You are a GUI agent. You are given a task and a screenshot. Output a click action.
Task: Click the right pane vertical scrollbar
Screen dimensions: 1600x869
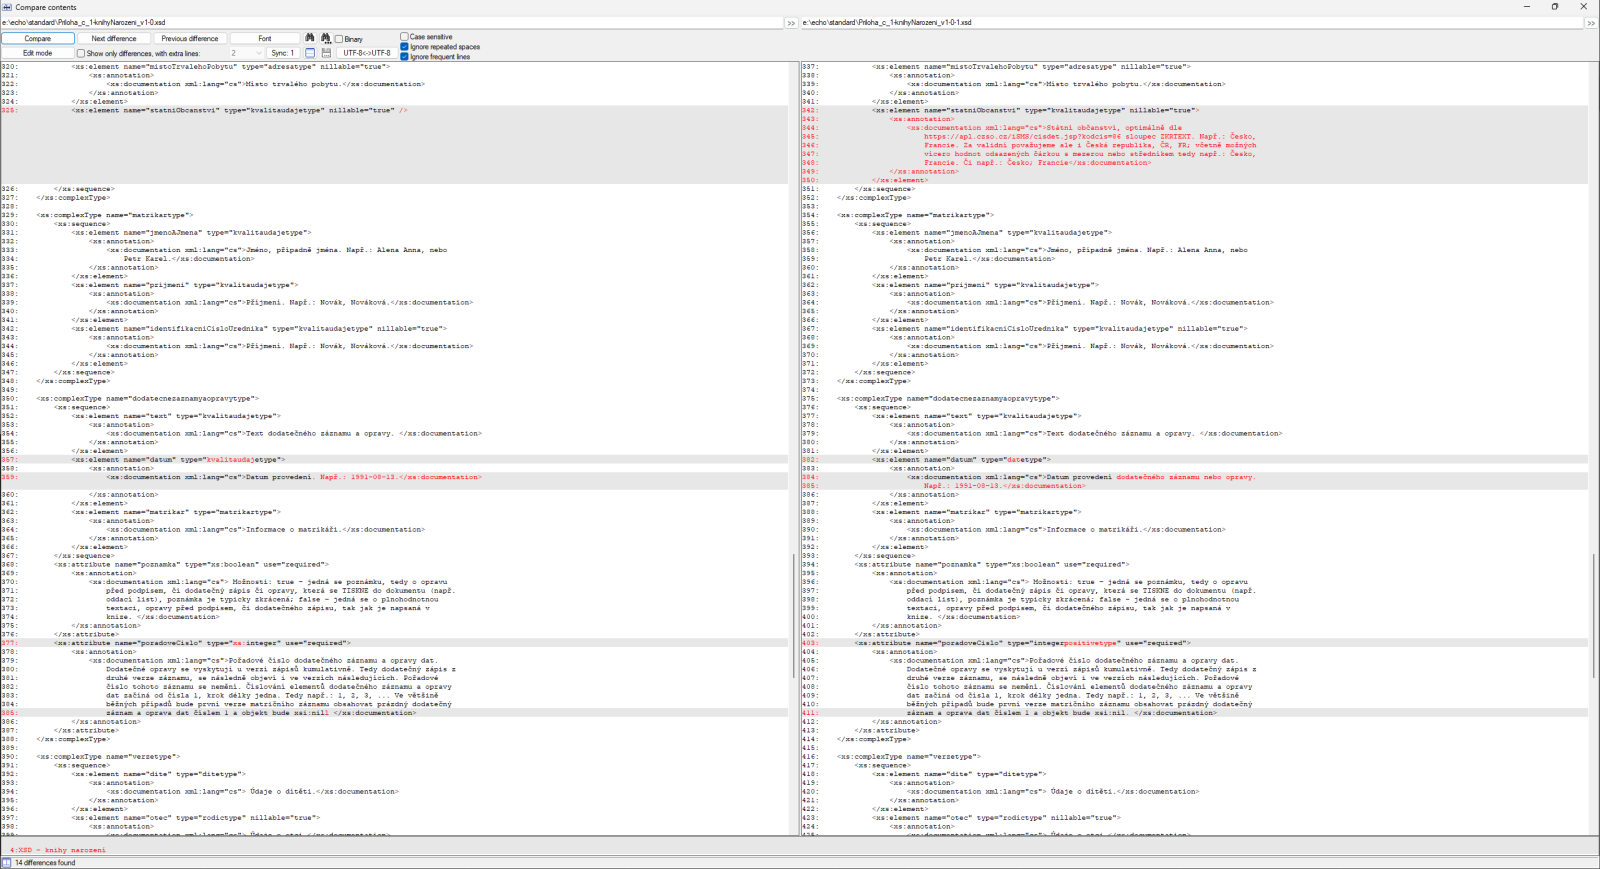[1594, 617]
